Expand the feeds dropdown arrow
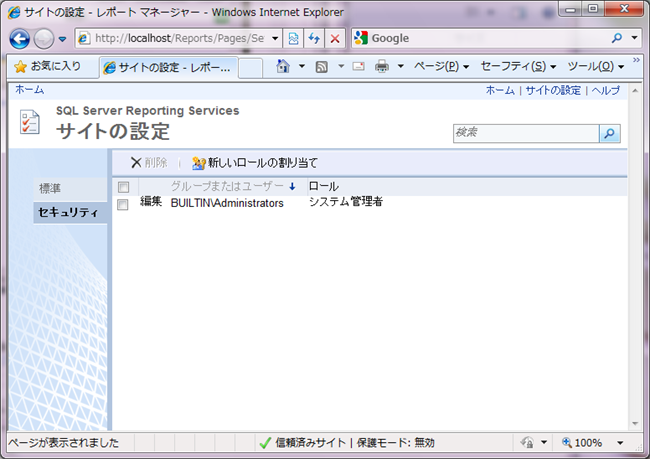The image size is (650, 459). (341, 66)
